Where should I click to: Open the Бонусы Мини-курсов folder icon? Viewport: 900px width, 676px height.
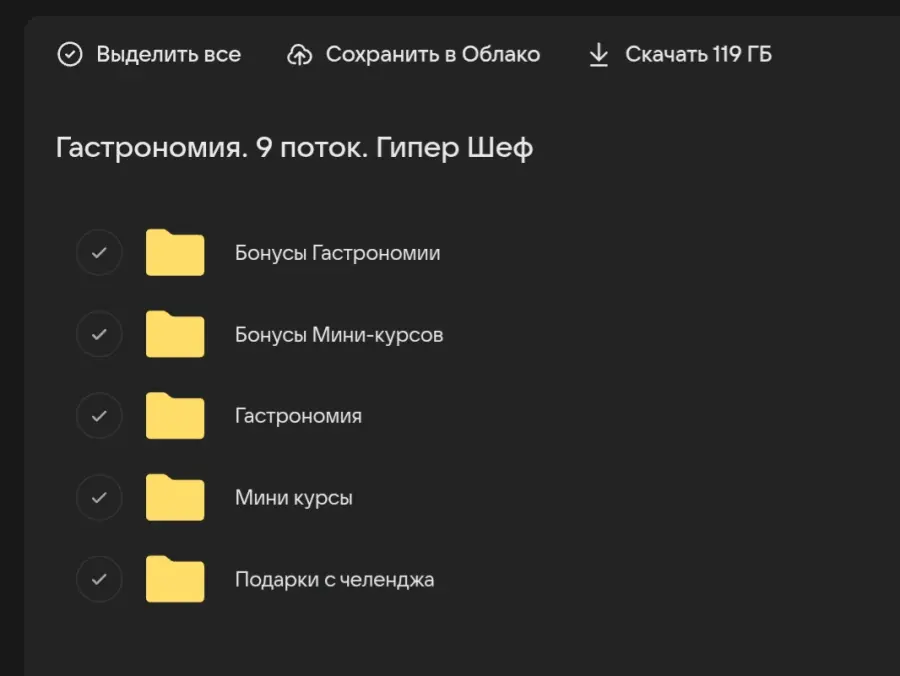pyautogui.click(x=175, y=334)
